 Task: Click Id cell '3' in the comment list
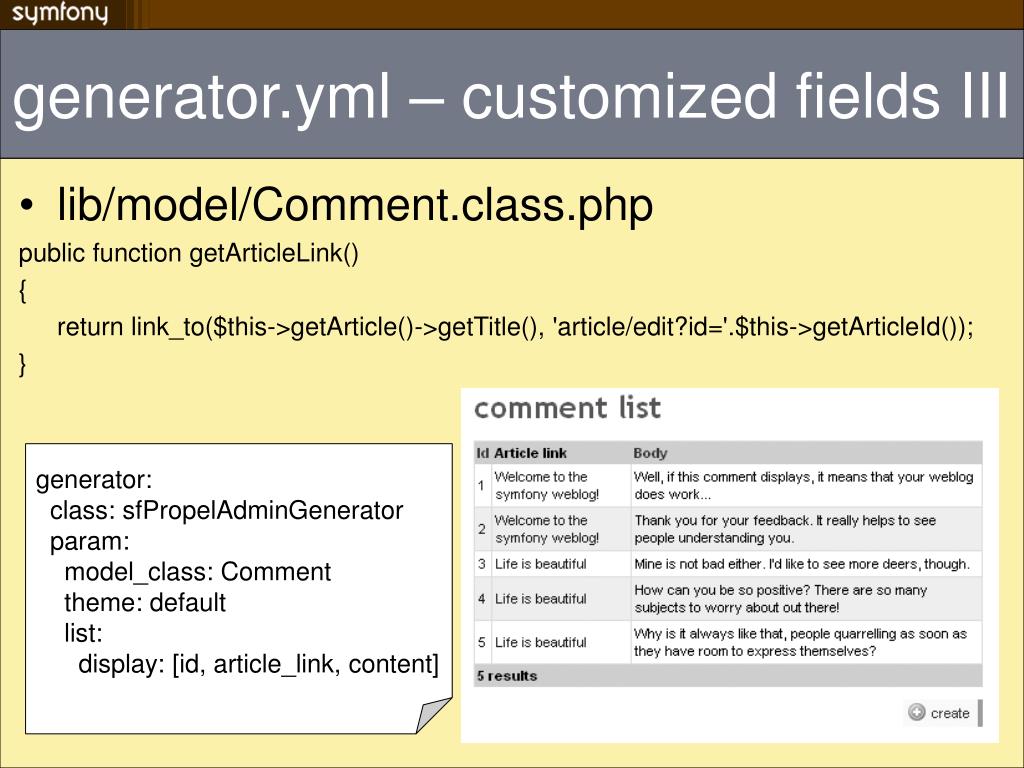(481, 564)
